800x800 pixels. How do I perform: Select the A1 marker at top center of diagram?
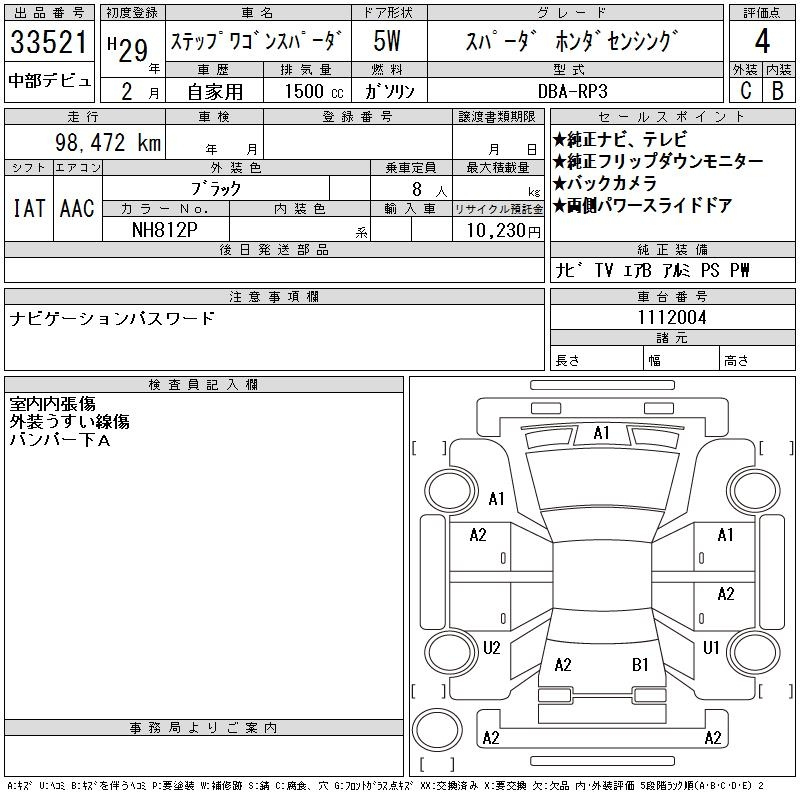pyautogui.click(x=601, y=433)
